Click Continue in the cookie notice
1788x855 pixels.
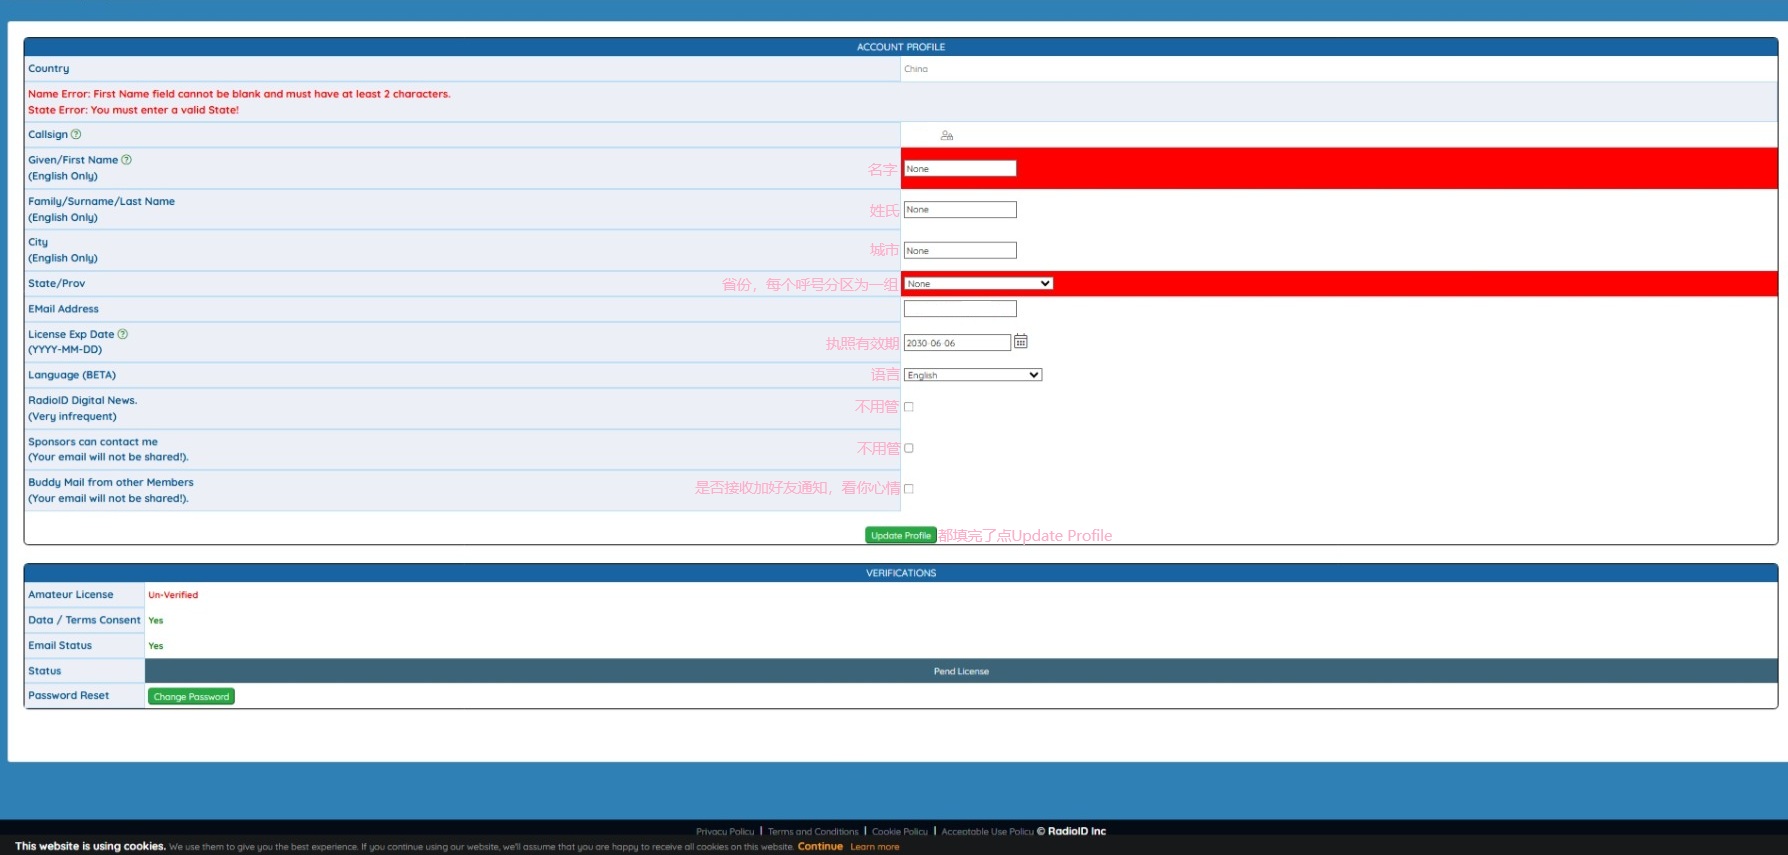(820, 847)
